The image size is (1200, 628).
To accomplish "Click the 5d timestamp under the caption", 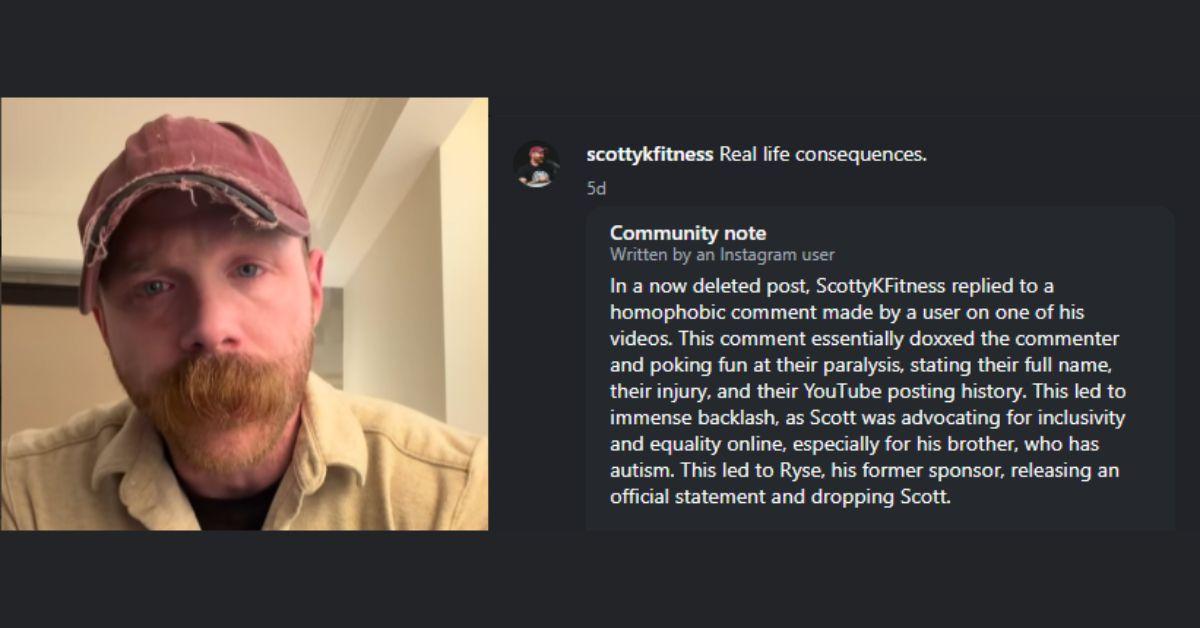I will click(596, 187).
